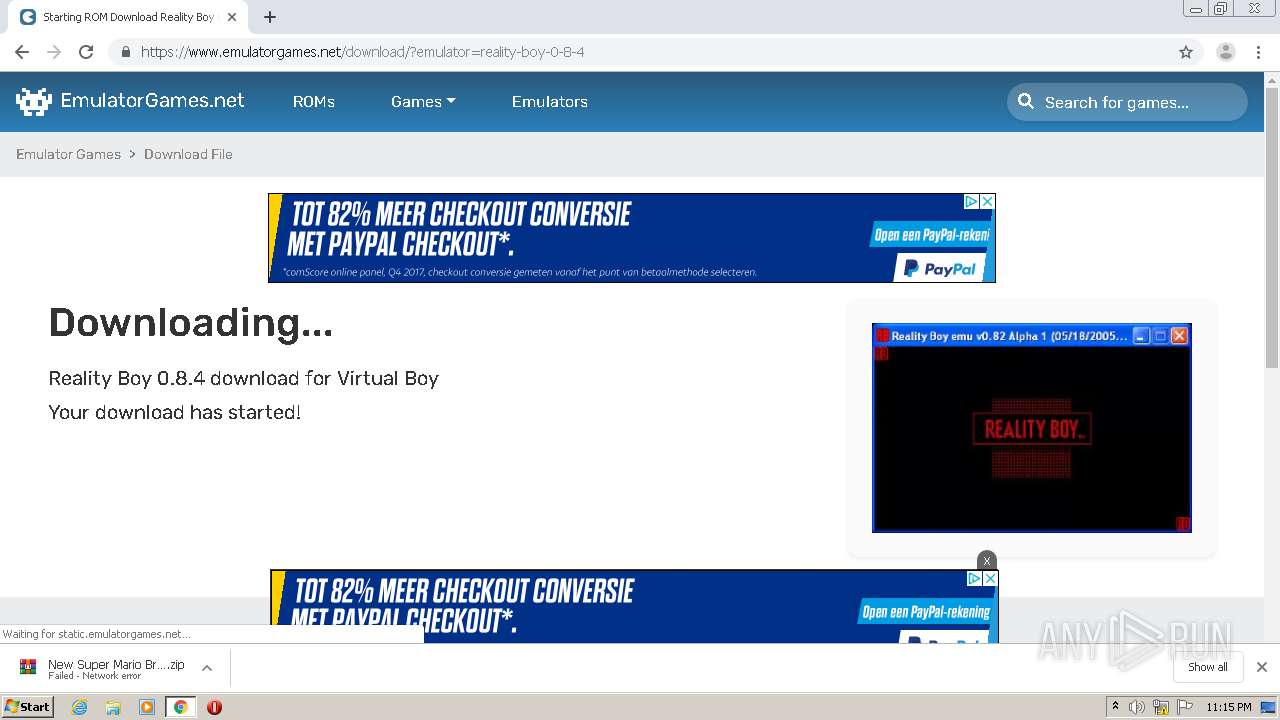This screenshot has height=720, width=1280.
Task: Open the Chrome profile avatar icon
Action: tap(1226, 52)
